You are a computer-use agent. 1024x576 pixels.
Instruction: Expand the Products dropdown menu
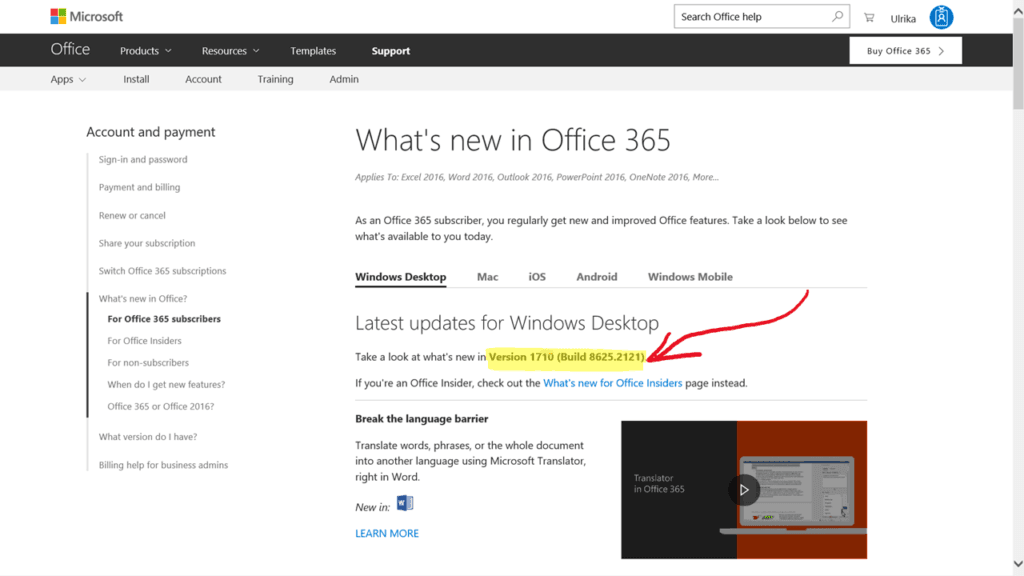coord(146,51)
